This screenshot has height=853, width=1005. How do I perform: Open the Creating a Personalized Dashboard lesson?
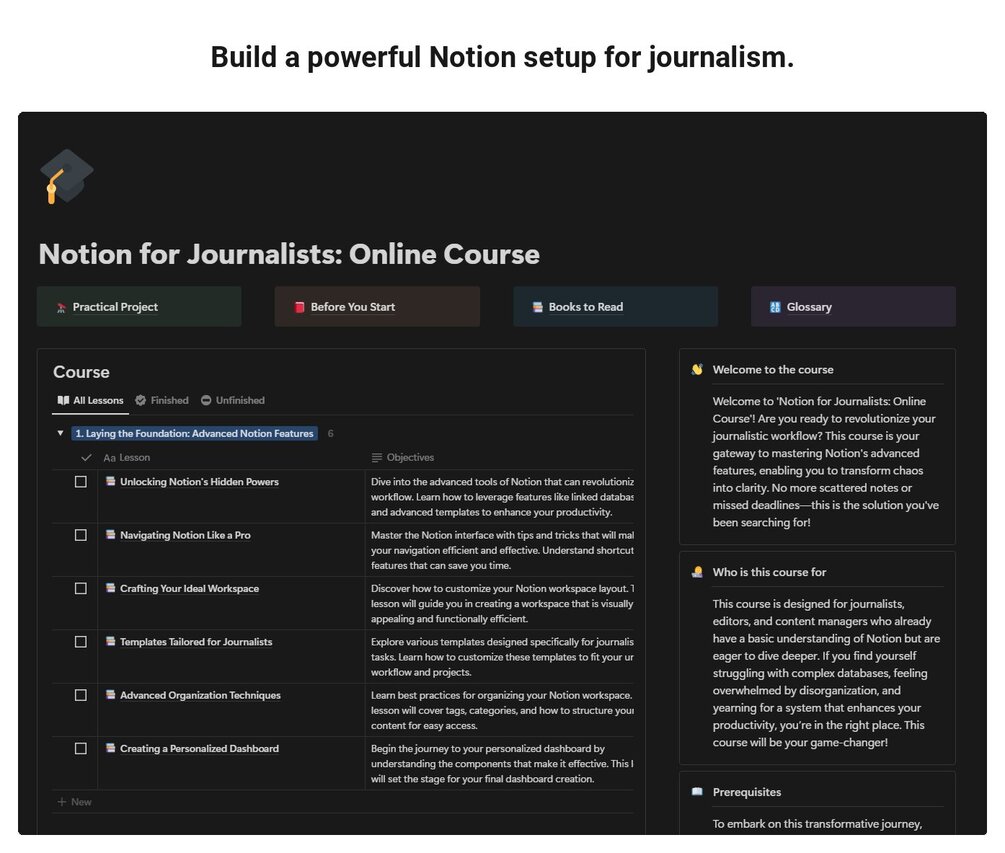199,749
